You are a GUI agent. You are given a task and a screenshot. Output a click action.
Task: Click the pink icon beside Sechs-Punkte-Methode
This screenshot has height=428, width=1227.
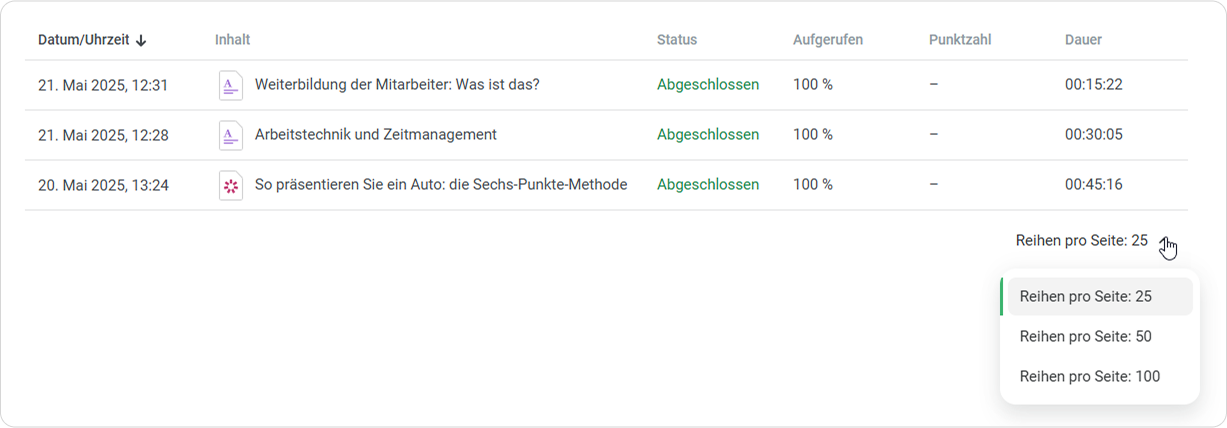[231, 185]
